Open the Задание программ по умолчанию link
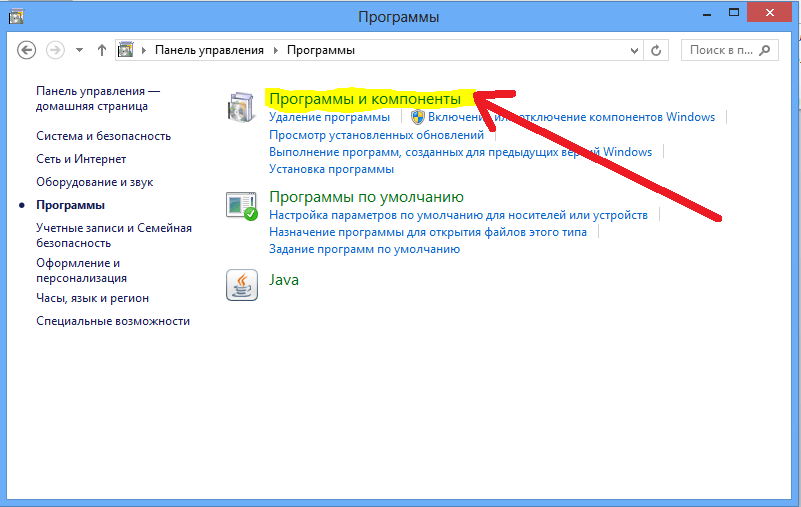Viewport: 801px width, 507px height. click(x=364, y=249)
